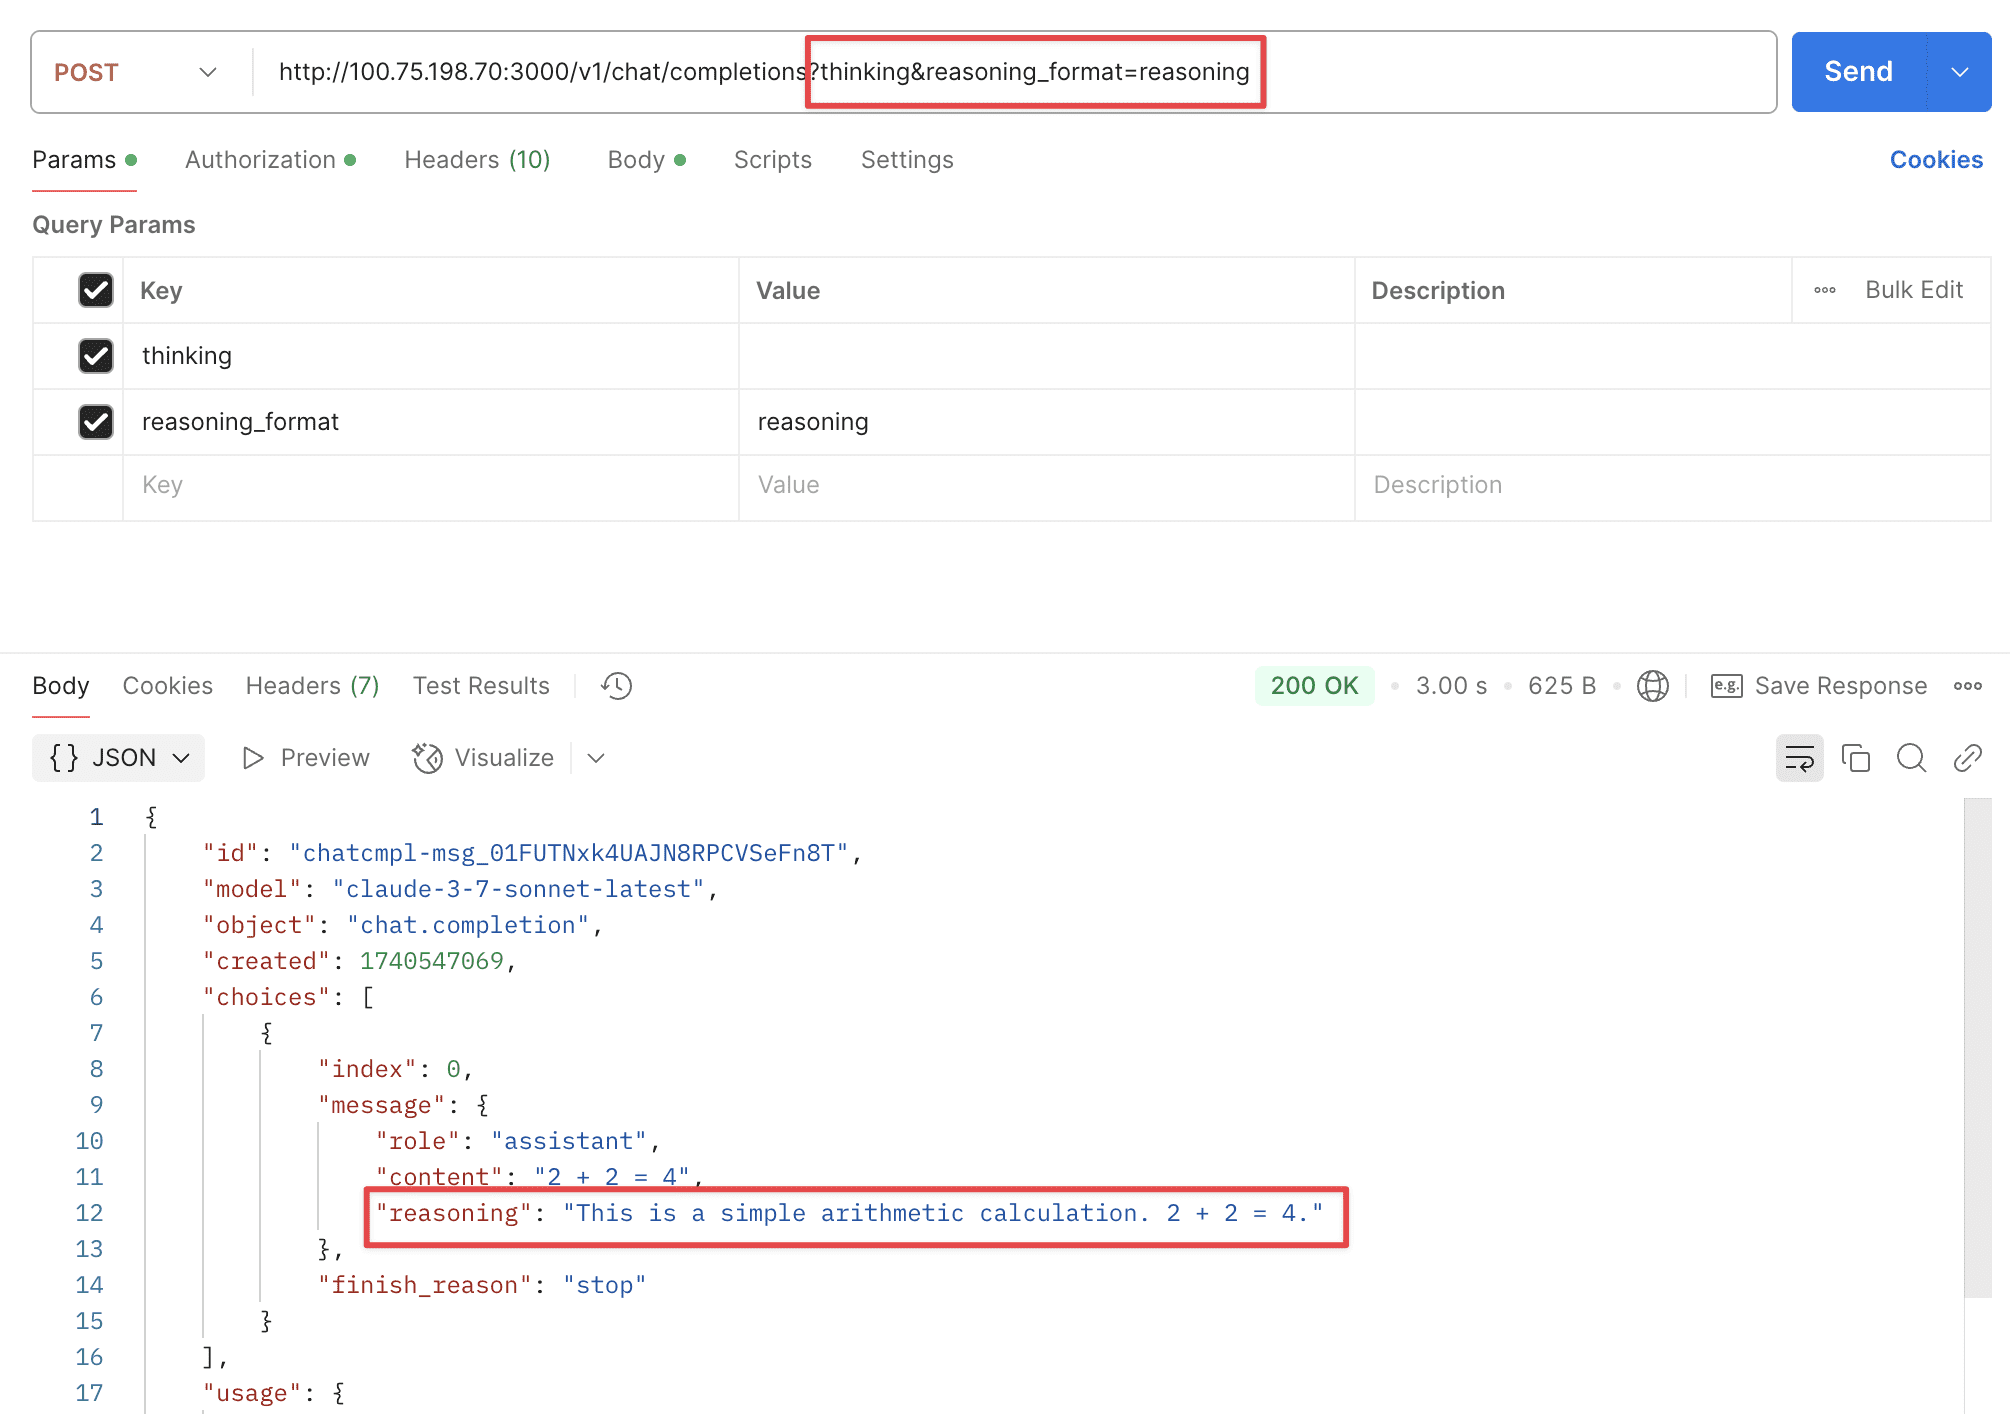Switch to the Params tab

coord(84,160)
